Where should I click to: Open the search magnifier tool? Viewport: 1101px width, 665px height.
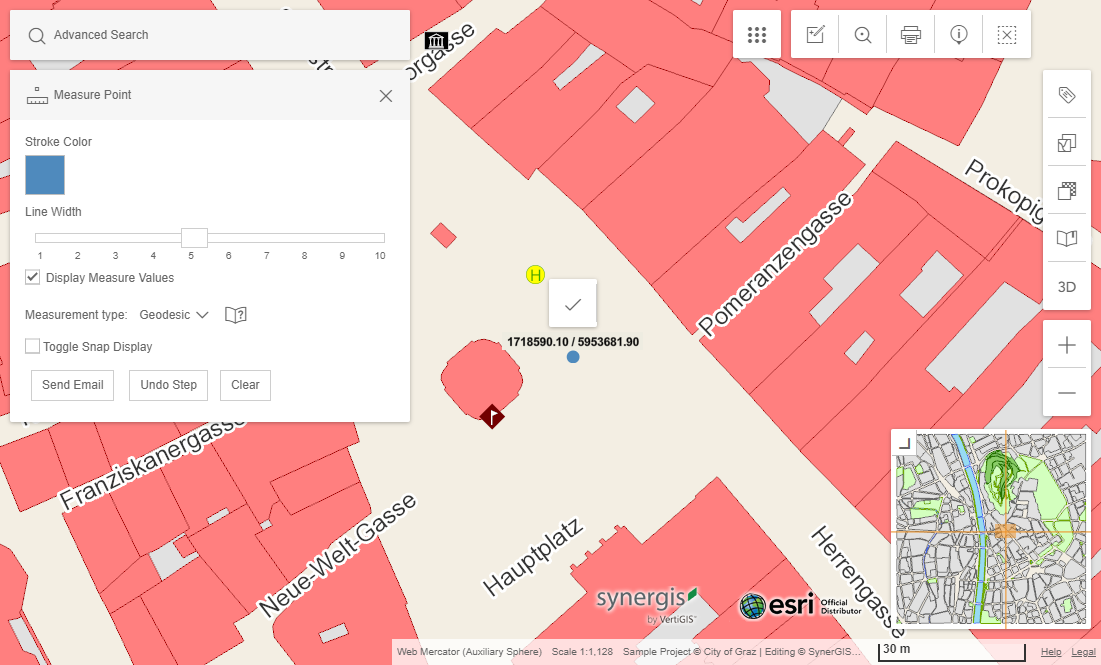coord(862,34)
